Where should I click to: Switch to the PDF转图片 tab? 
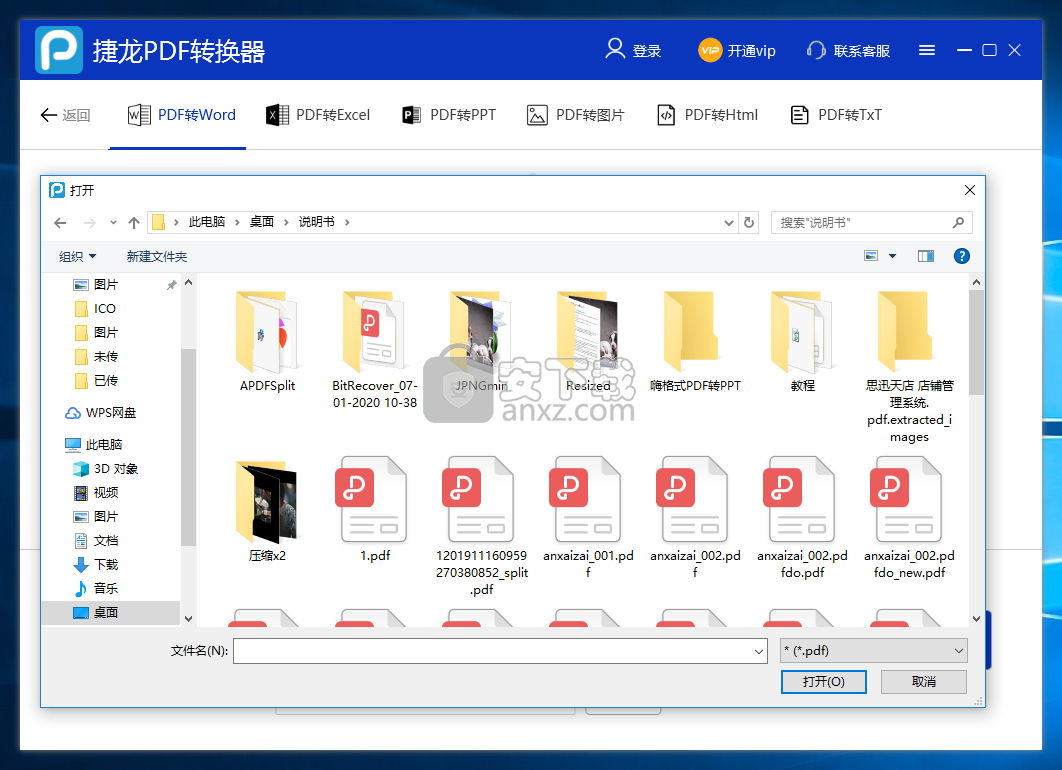tap(575, 115)
